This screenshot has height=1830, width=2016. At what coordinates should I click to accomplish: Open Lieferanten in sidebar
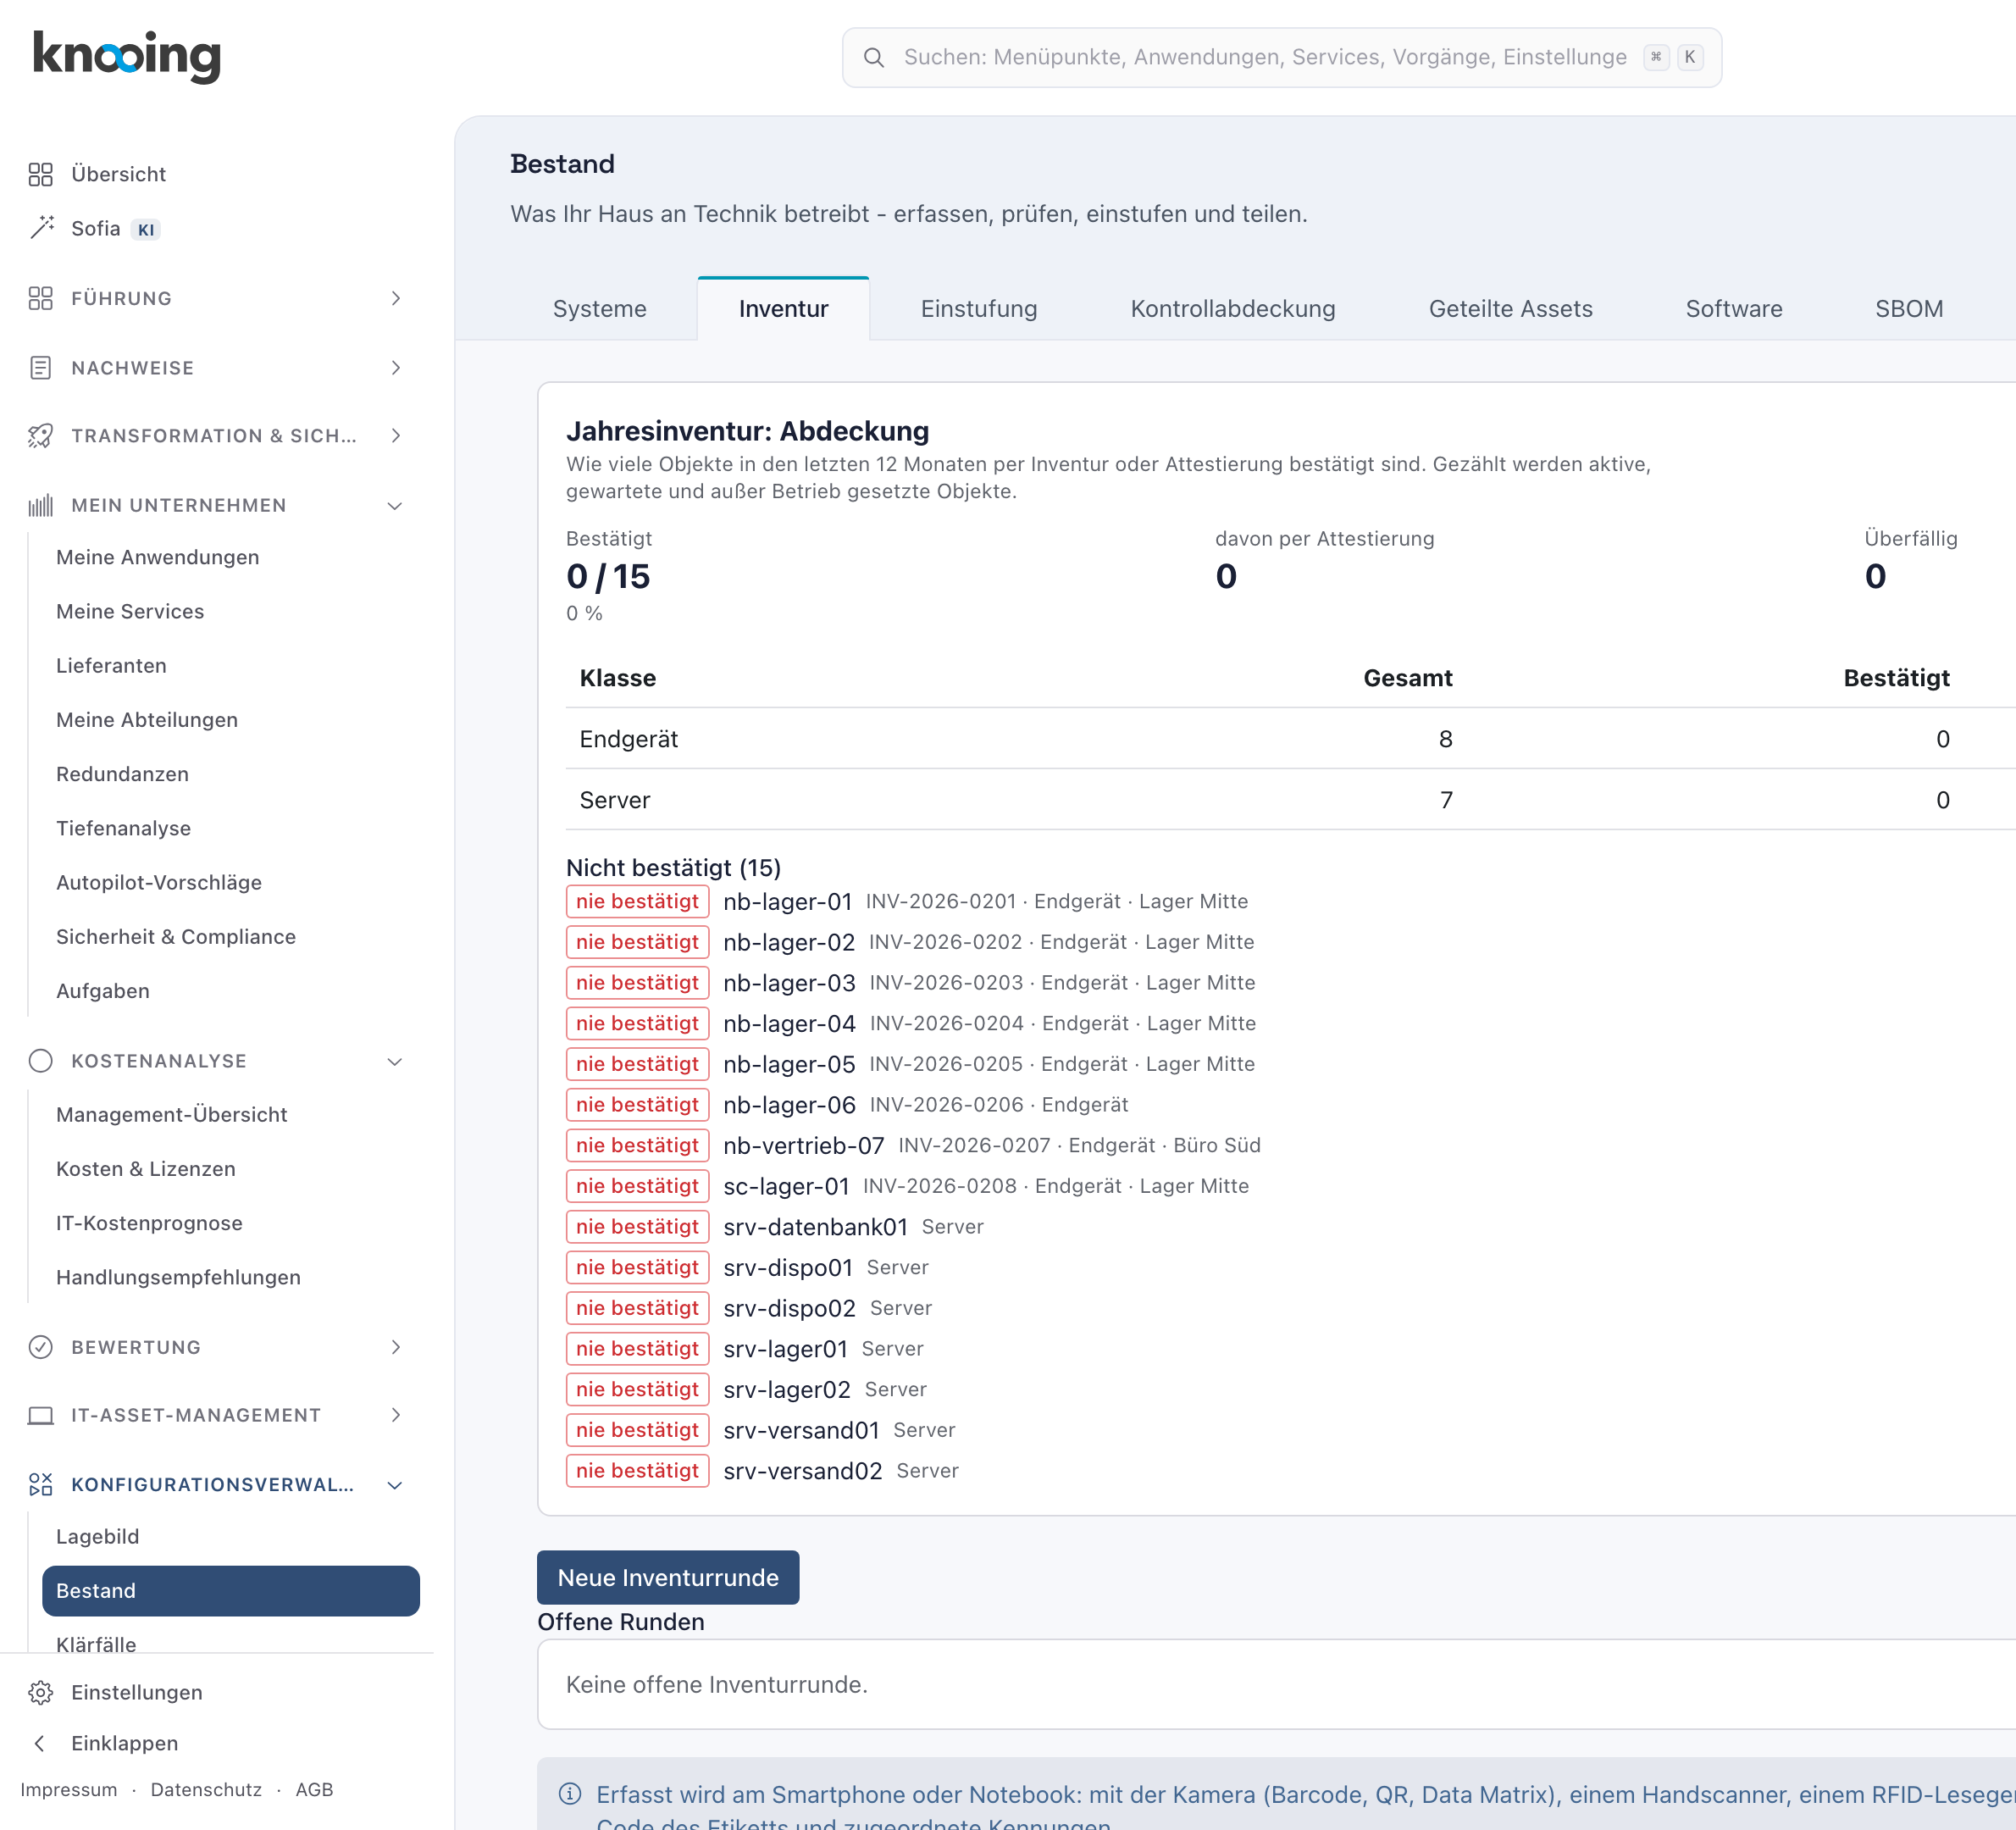pos(111,666)
